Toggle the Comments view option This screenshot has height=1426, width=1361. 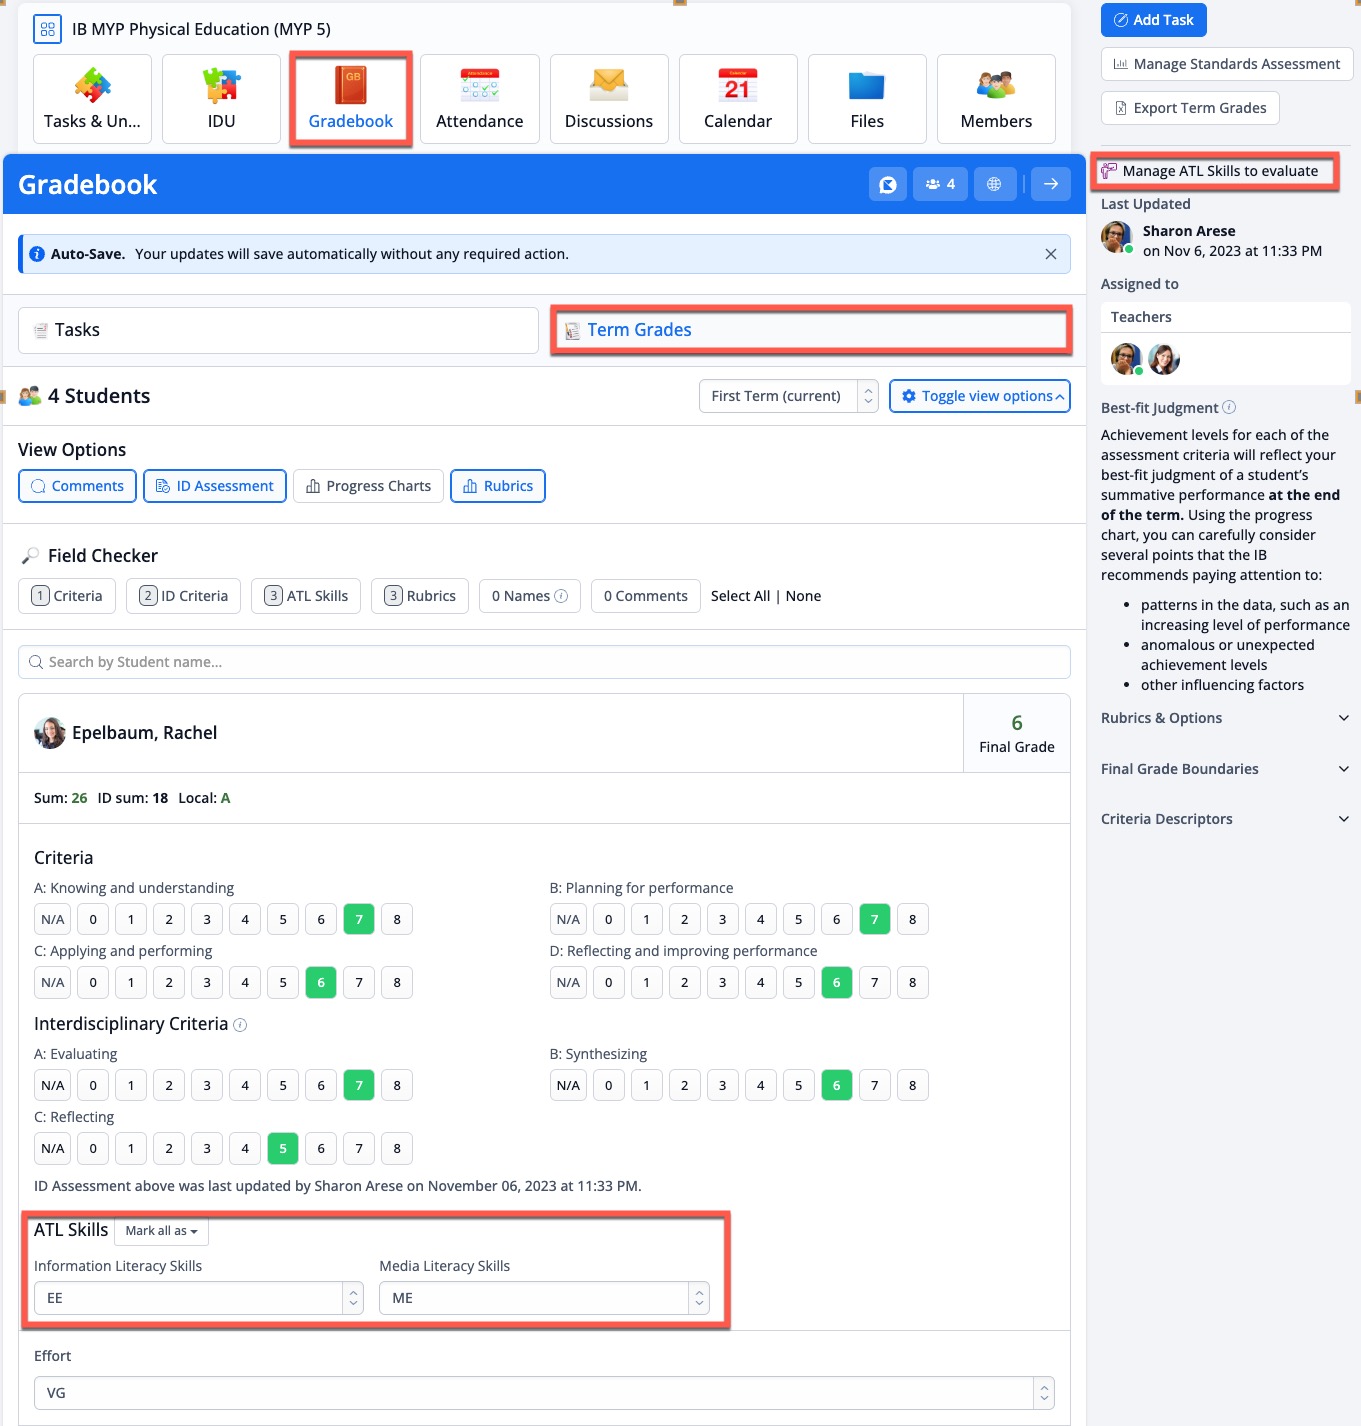pos(77,486)
